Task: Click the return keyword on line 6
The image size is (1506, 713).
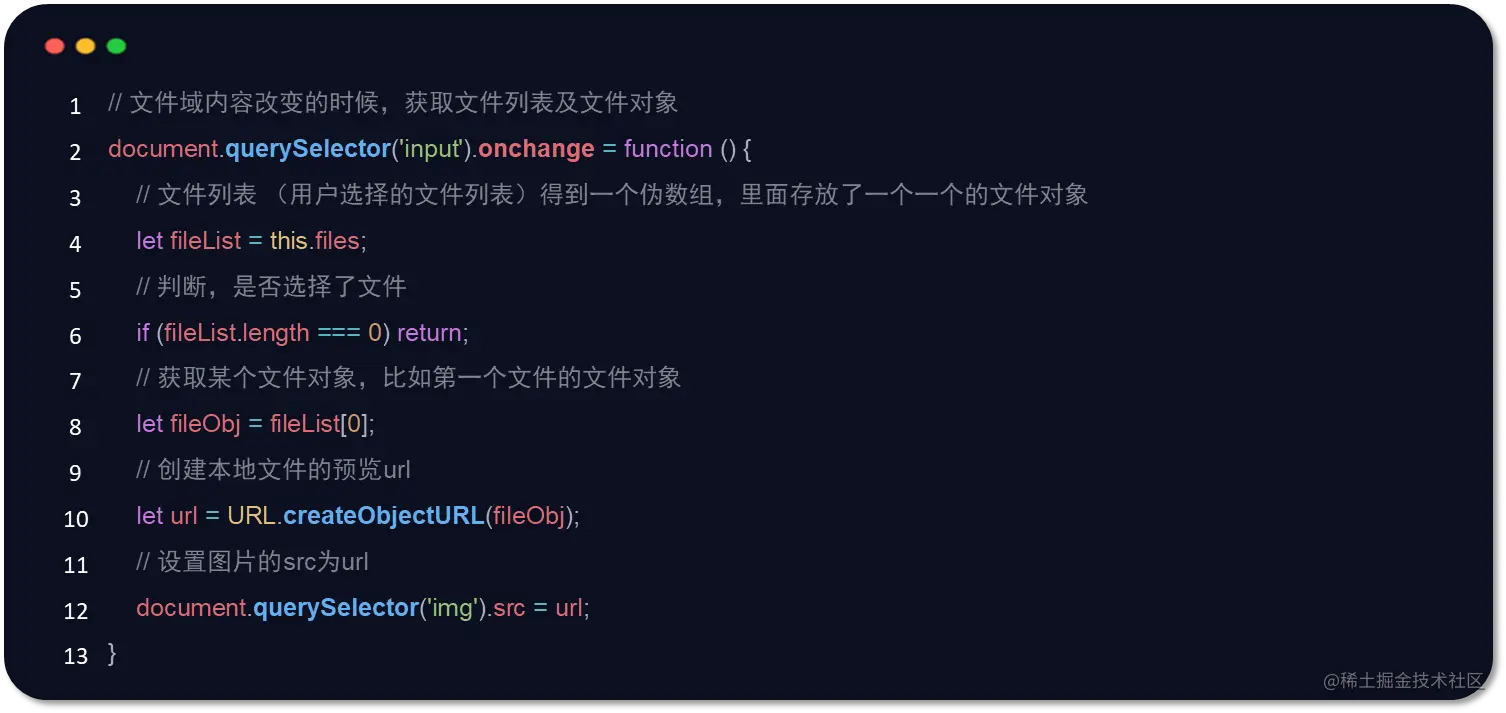Action: click(x=430, y=333)
